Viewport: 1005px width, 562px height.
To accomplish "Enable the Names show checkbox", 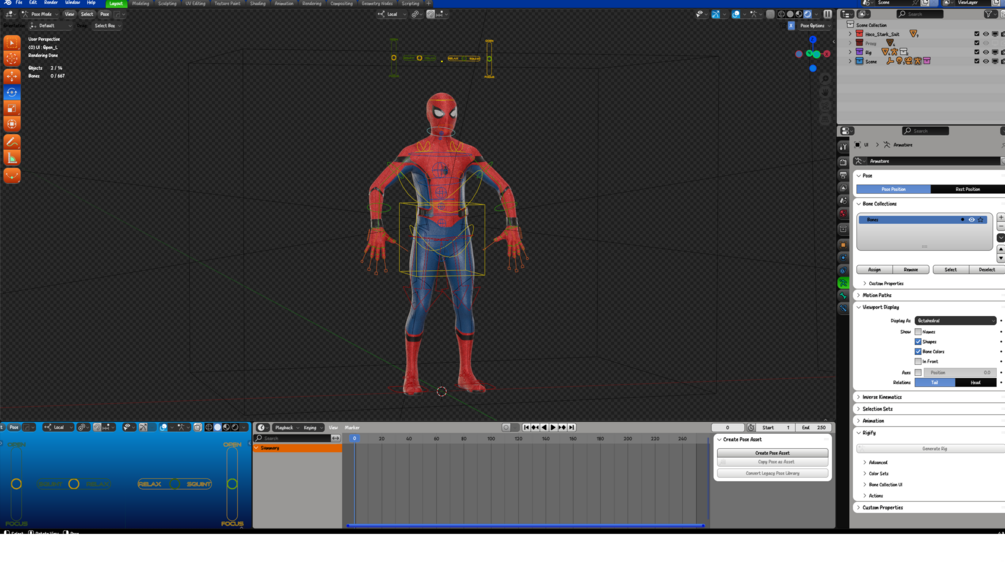I will tap(918, 332).
